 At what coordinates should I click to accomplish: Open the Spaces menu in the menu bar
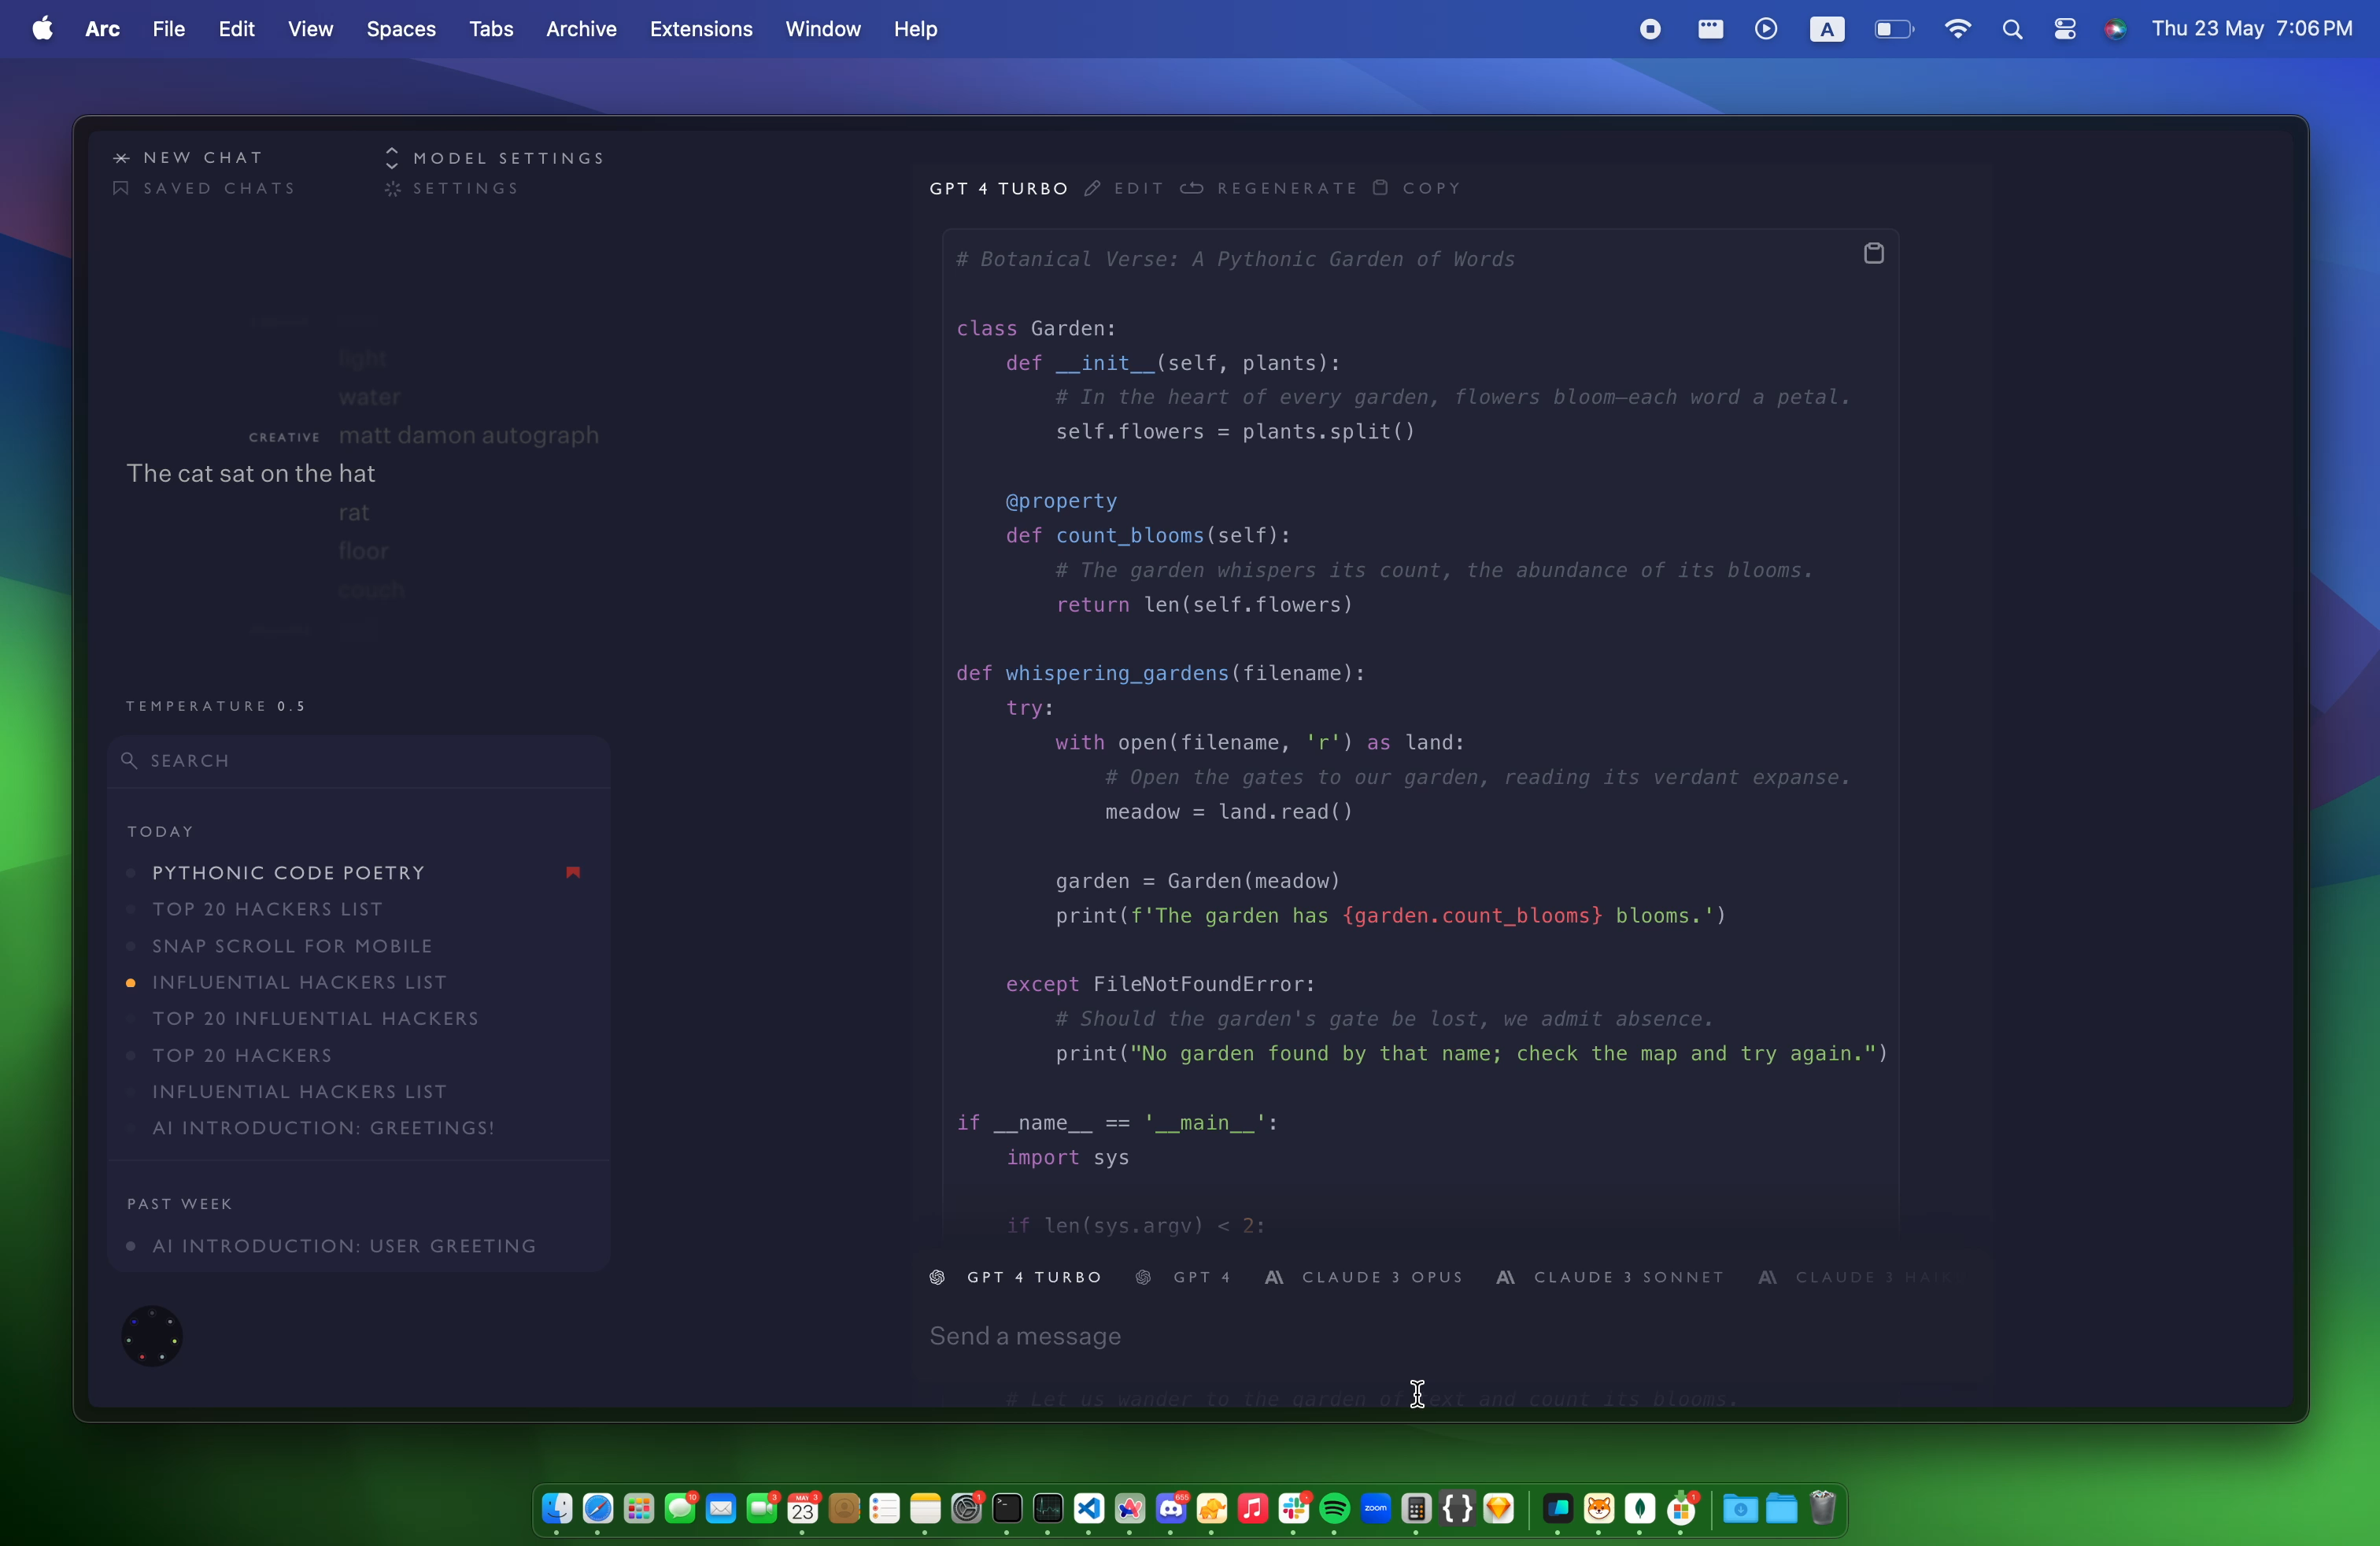pyautogui.click(x=400, y=29)
